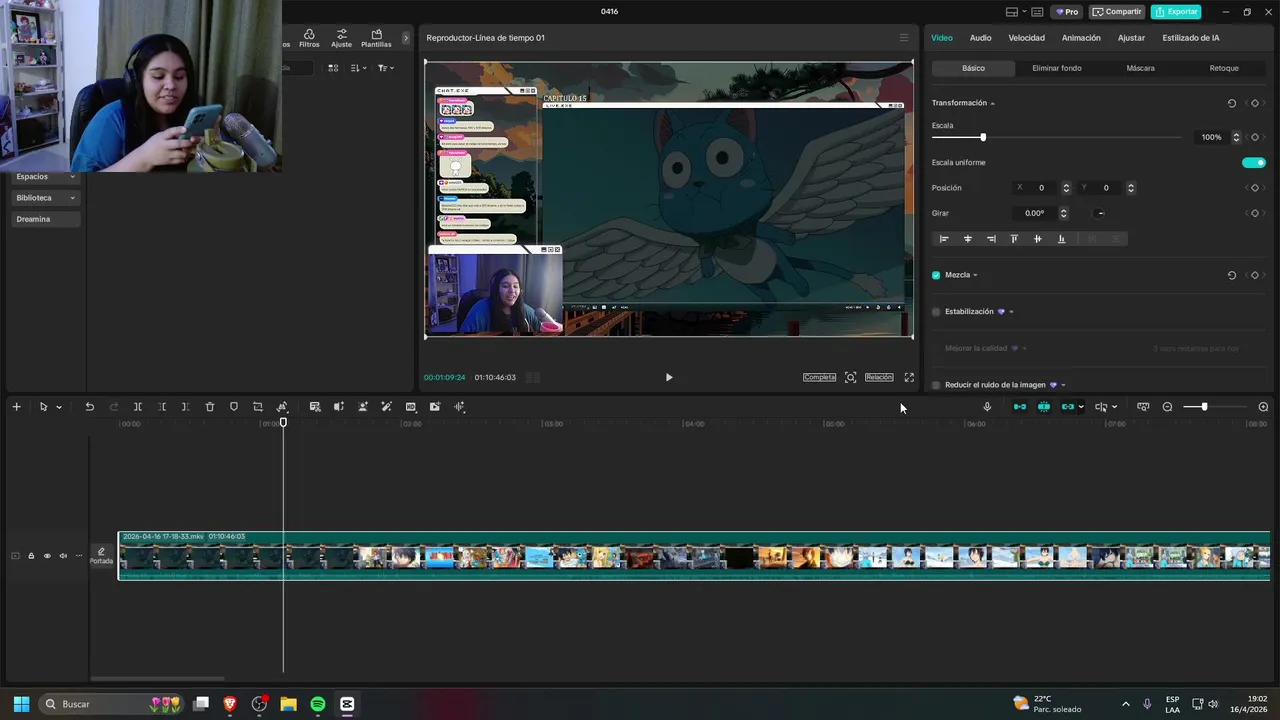
Task: Reset the Transformación settings
Action: tap(1232, 103)
